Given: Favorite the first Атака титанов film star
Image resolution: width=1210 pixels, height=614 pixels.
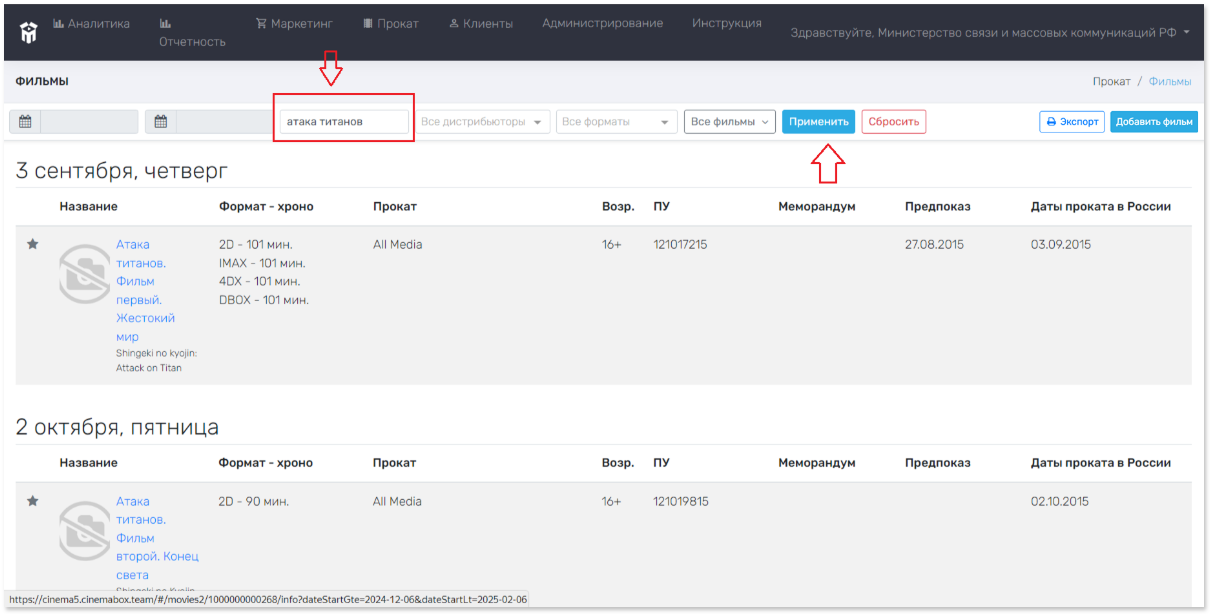Looking at the screenshot, I should pos(32,244).
